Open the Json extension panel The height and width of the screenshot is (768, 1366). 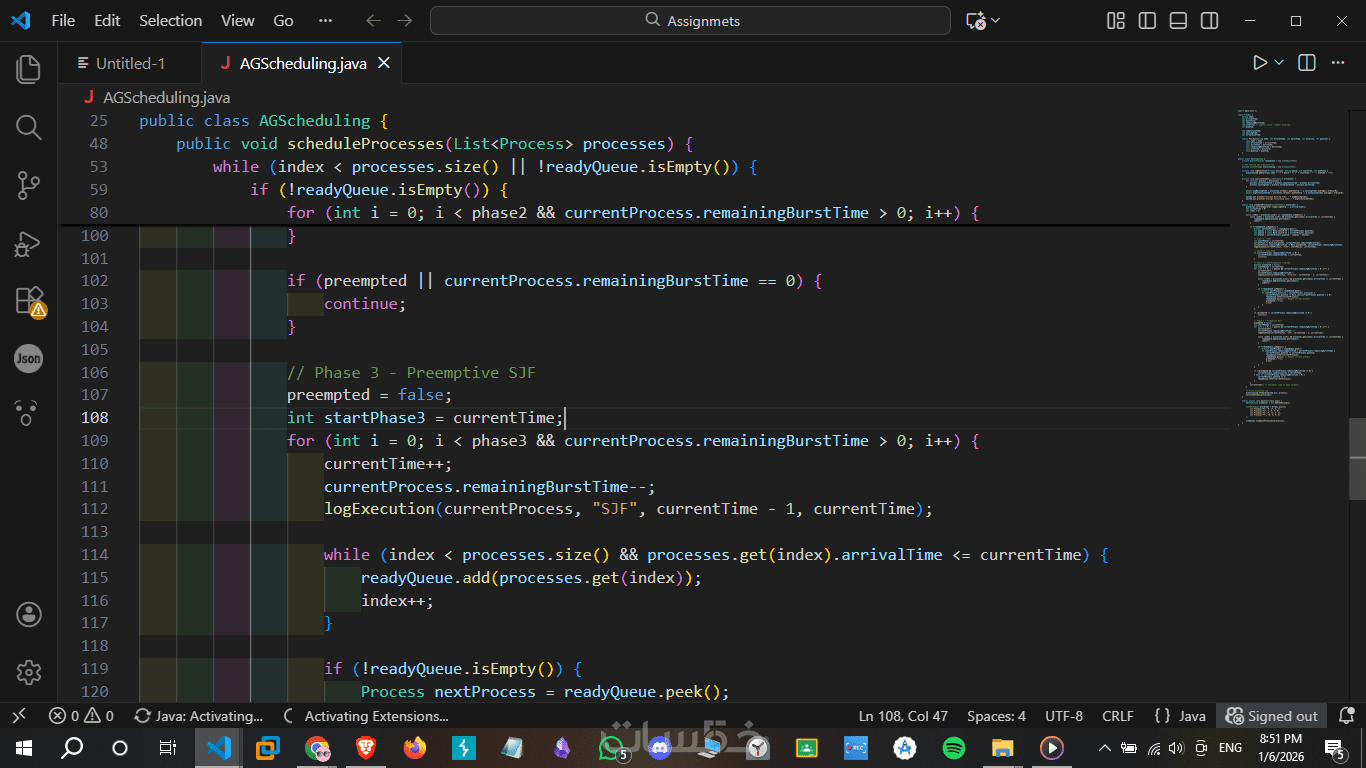click(x=28, y=358)
